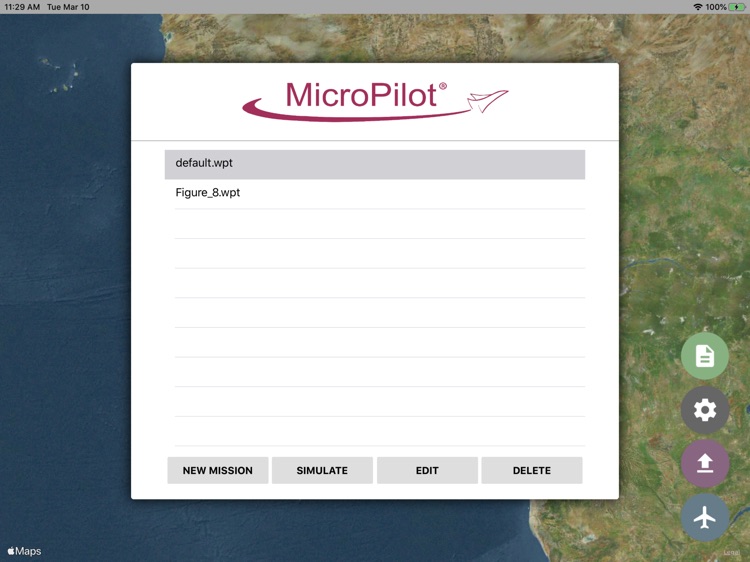Screen dimensions: 750x562
Task: Open the mission files document button
Action: click(705, 356)
